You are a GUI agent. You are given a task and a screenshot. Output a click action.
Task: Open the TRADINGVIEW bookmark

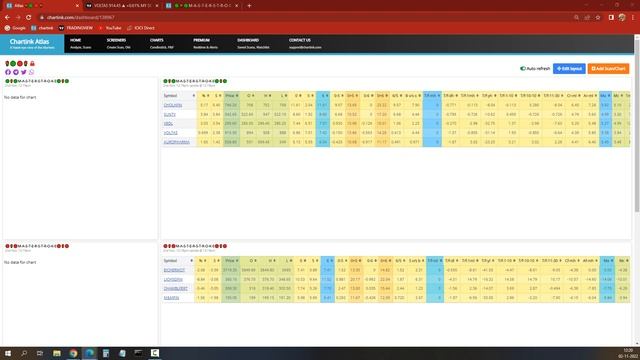coord(76,28)
